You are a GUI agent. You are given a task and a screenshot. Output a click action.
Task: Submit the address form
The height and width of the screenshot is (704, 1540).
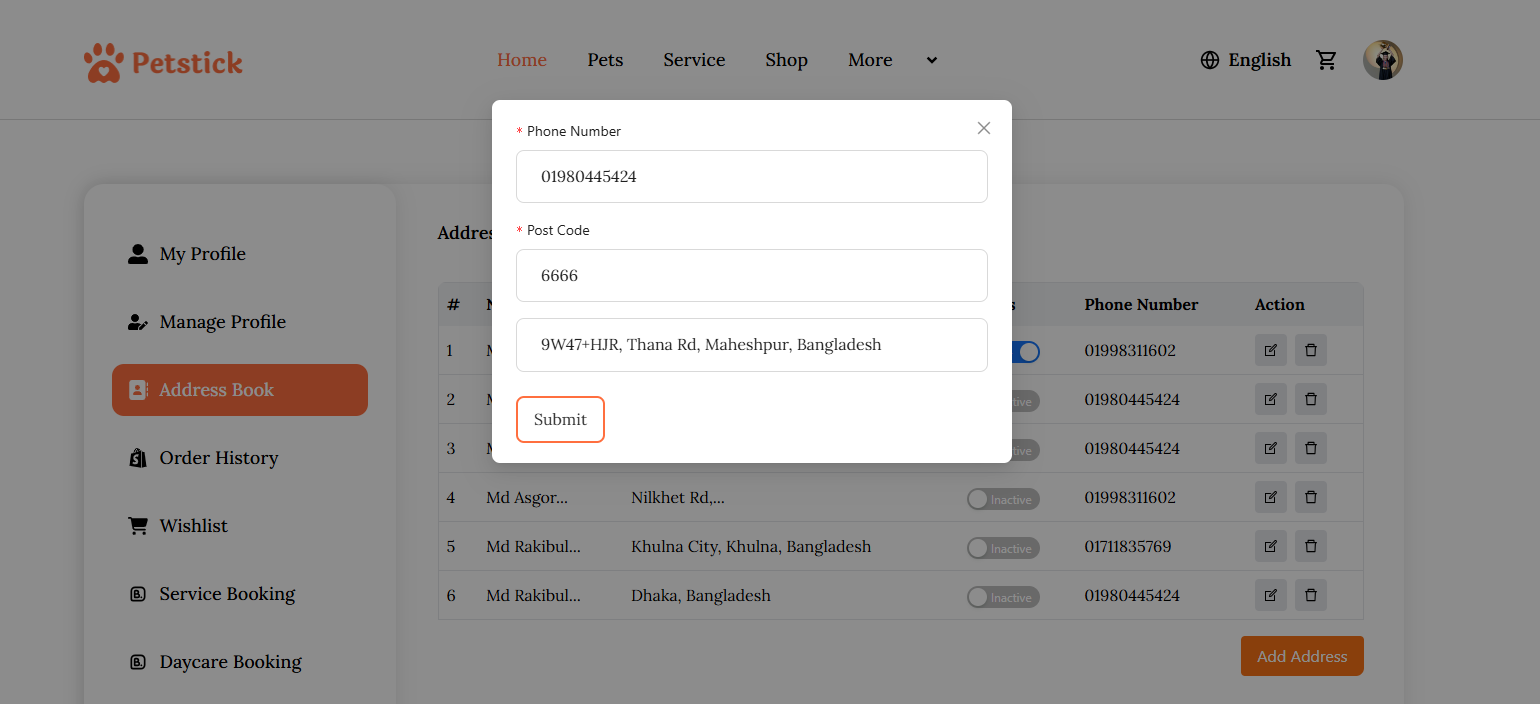560,419
